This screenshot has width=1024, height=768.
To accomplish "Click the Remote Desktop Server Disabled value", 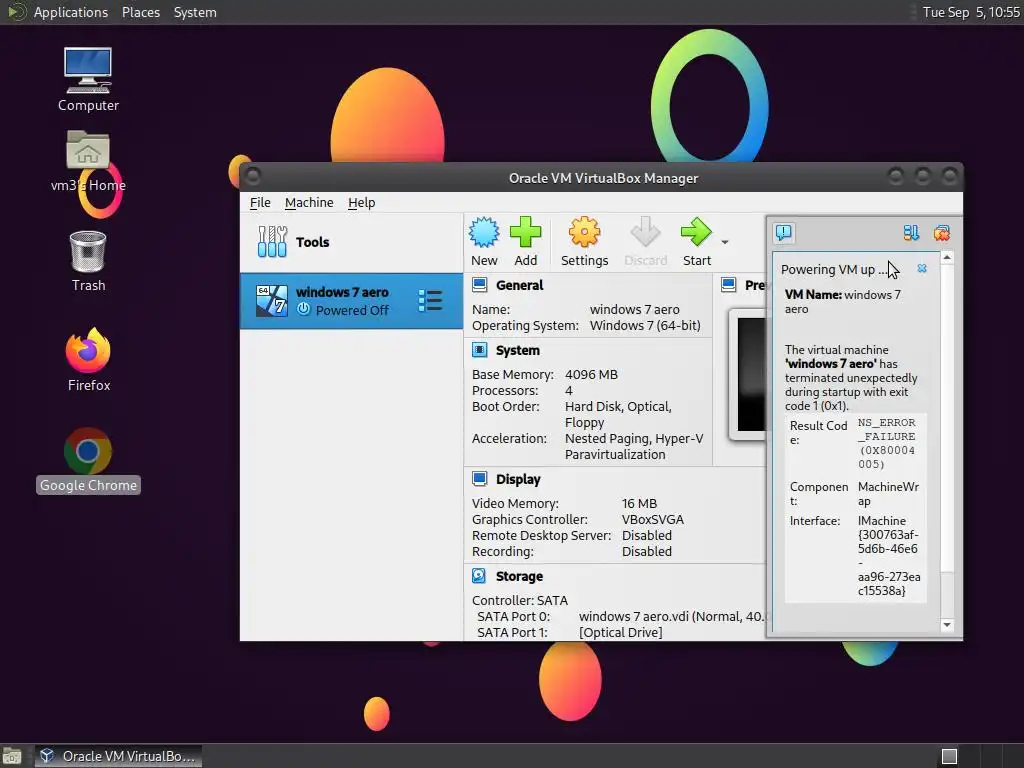I will coord(647,535).
